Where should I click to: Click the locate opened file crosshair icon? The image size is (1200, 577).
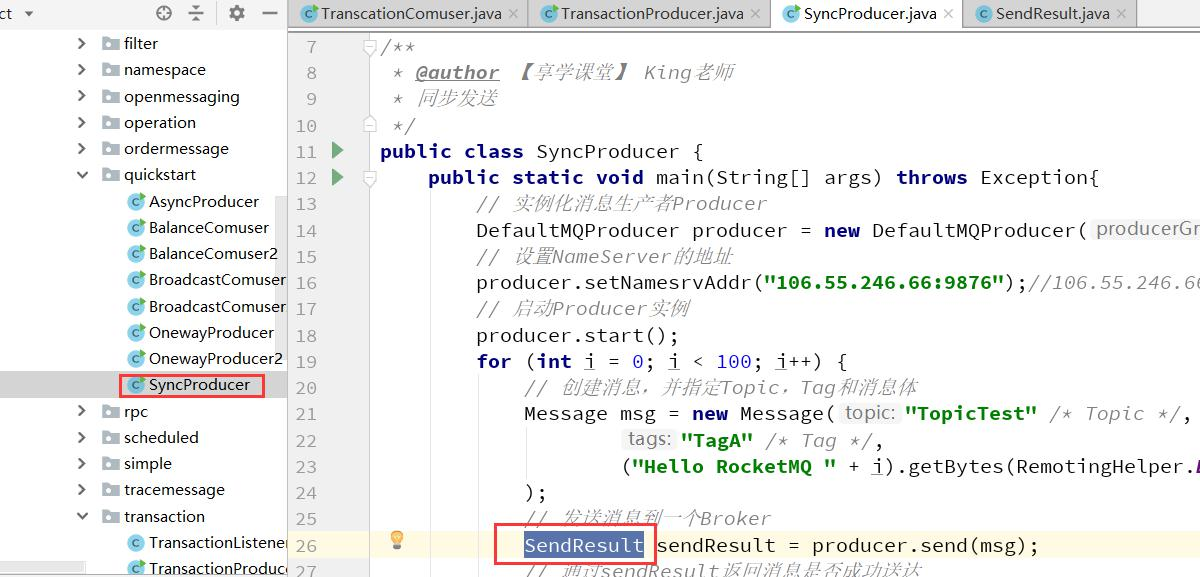click(x=165, y=13)
